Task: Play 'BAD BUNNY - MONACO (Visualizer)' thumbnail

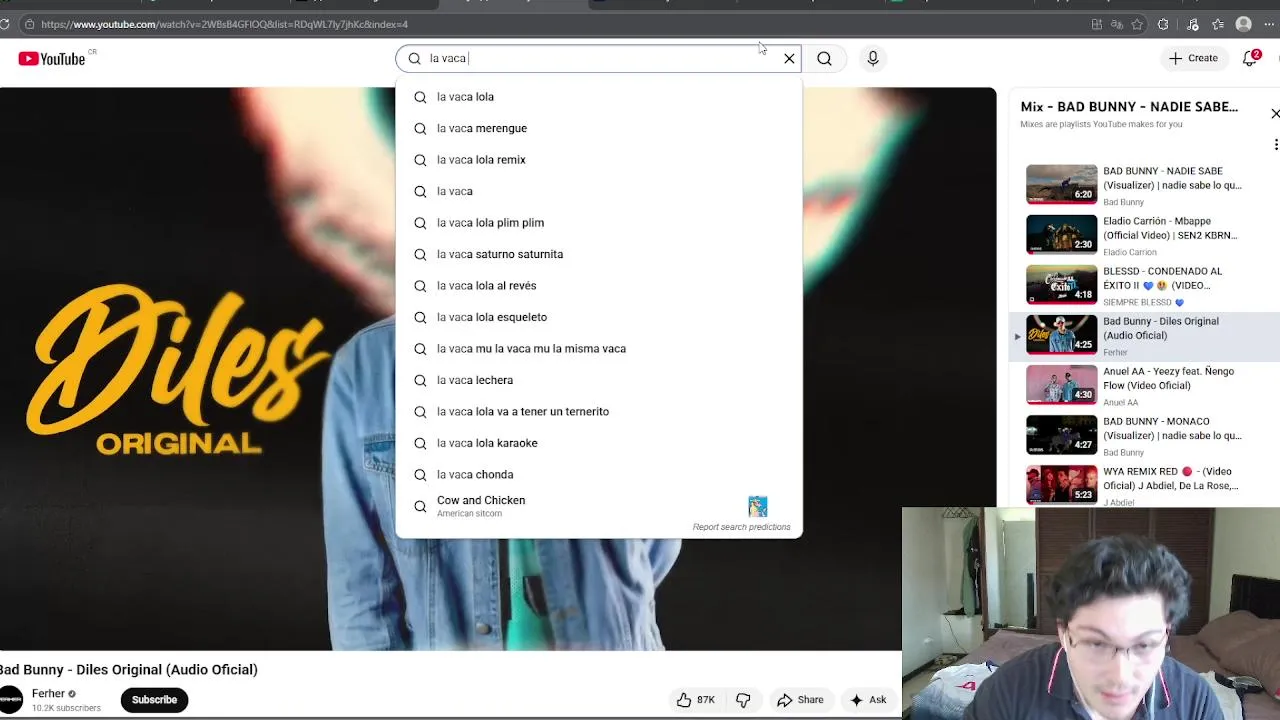Action: (x=1061, y=435)
